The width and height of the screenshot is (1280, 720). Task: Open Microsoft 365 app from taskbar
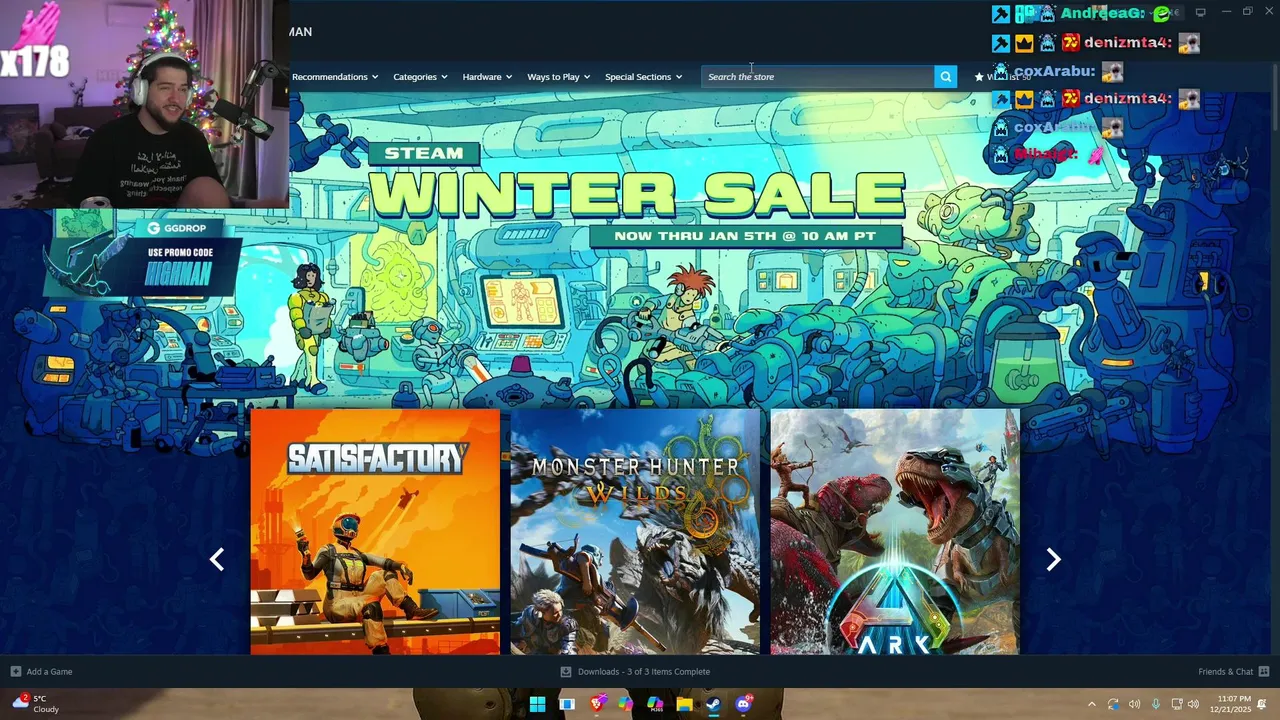[x=655, y=704]
